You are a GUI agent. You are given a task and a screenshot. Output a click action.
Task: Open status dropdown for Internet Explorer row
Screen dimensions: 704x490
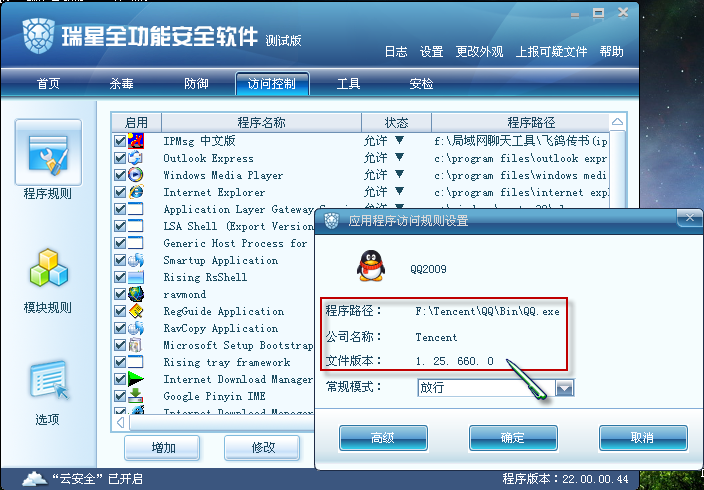(399, 191)
